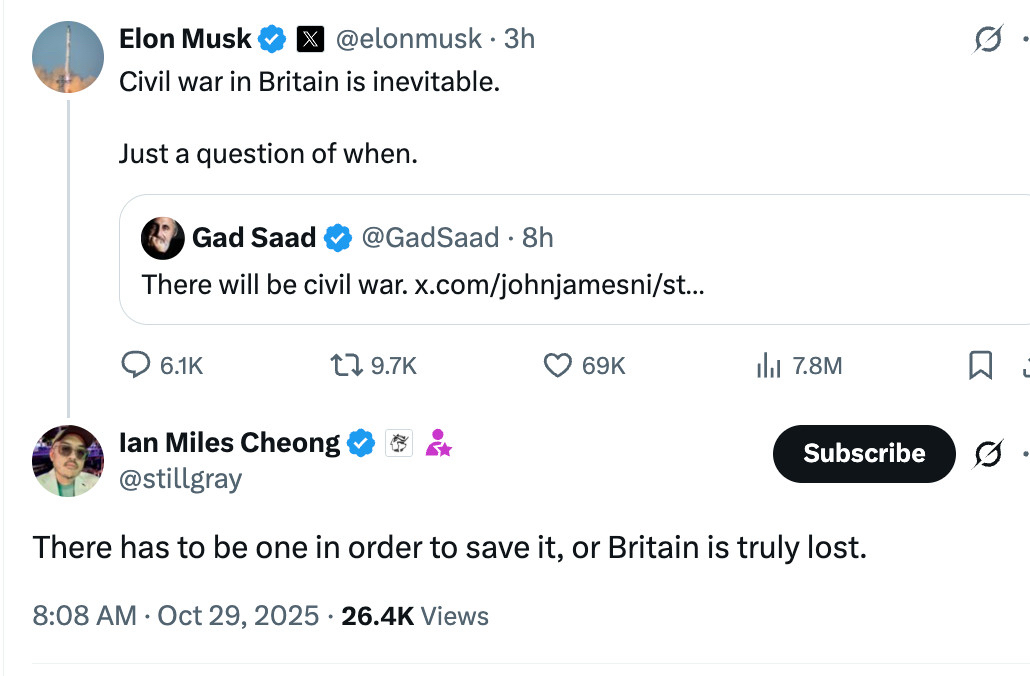Open the @stillgray profile handle

[x=180, y=479]
